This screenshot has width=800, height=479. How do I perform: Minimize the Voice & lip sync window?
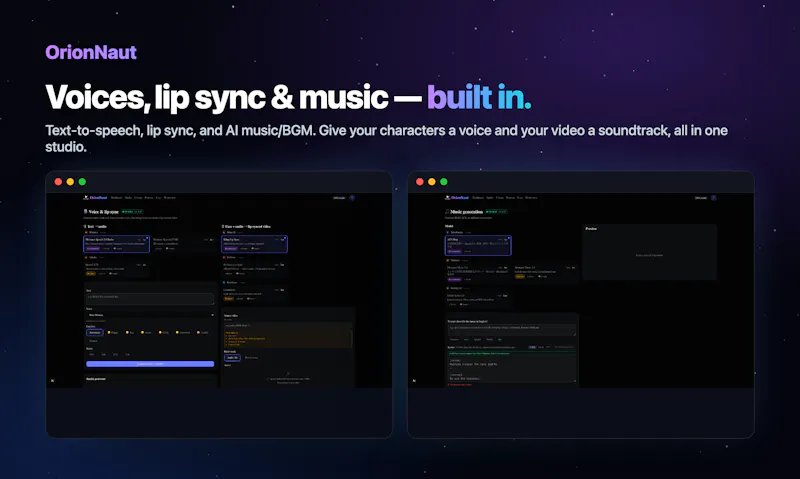click(x=70, y=182)
